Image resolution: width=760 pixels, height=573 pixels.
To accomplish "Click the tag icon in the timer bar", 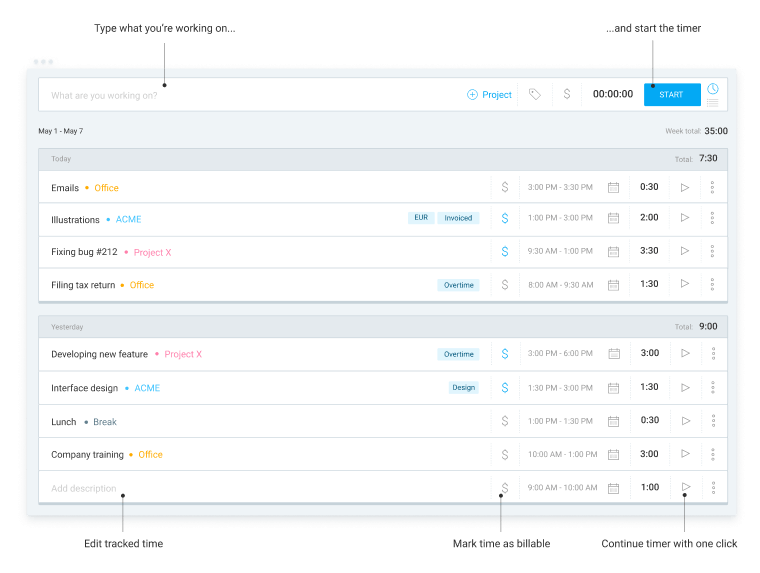I will pyautogui.click(x=535, y=94).
